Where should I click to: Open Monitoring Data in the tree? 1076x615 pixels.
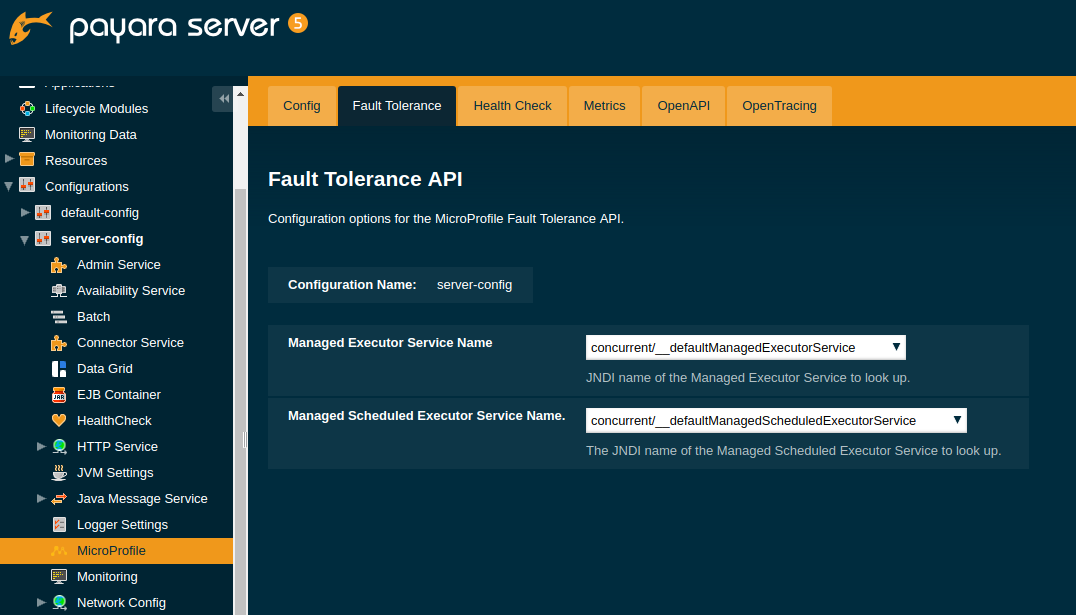pyautogui.click(x=91, y=135)
